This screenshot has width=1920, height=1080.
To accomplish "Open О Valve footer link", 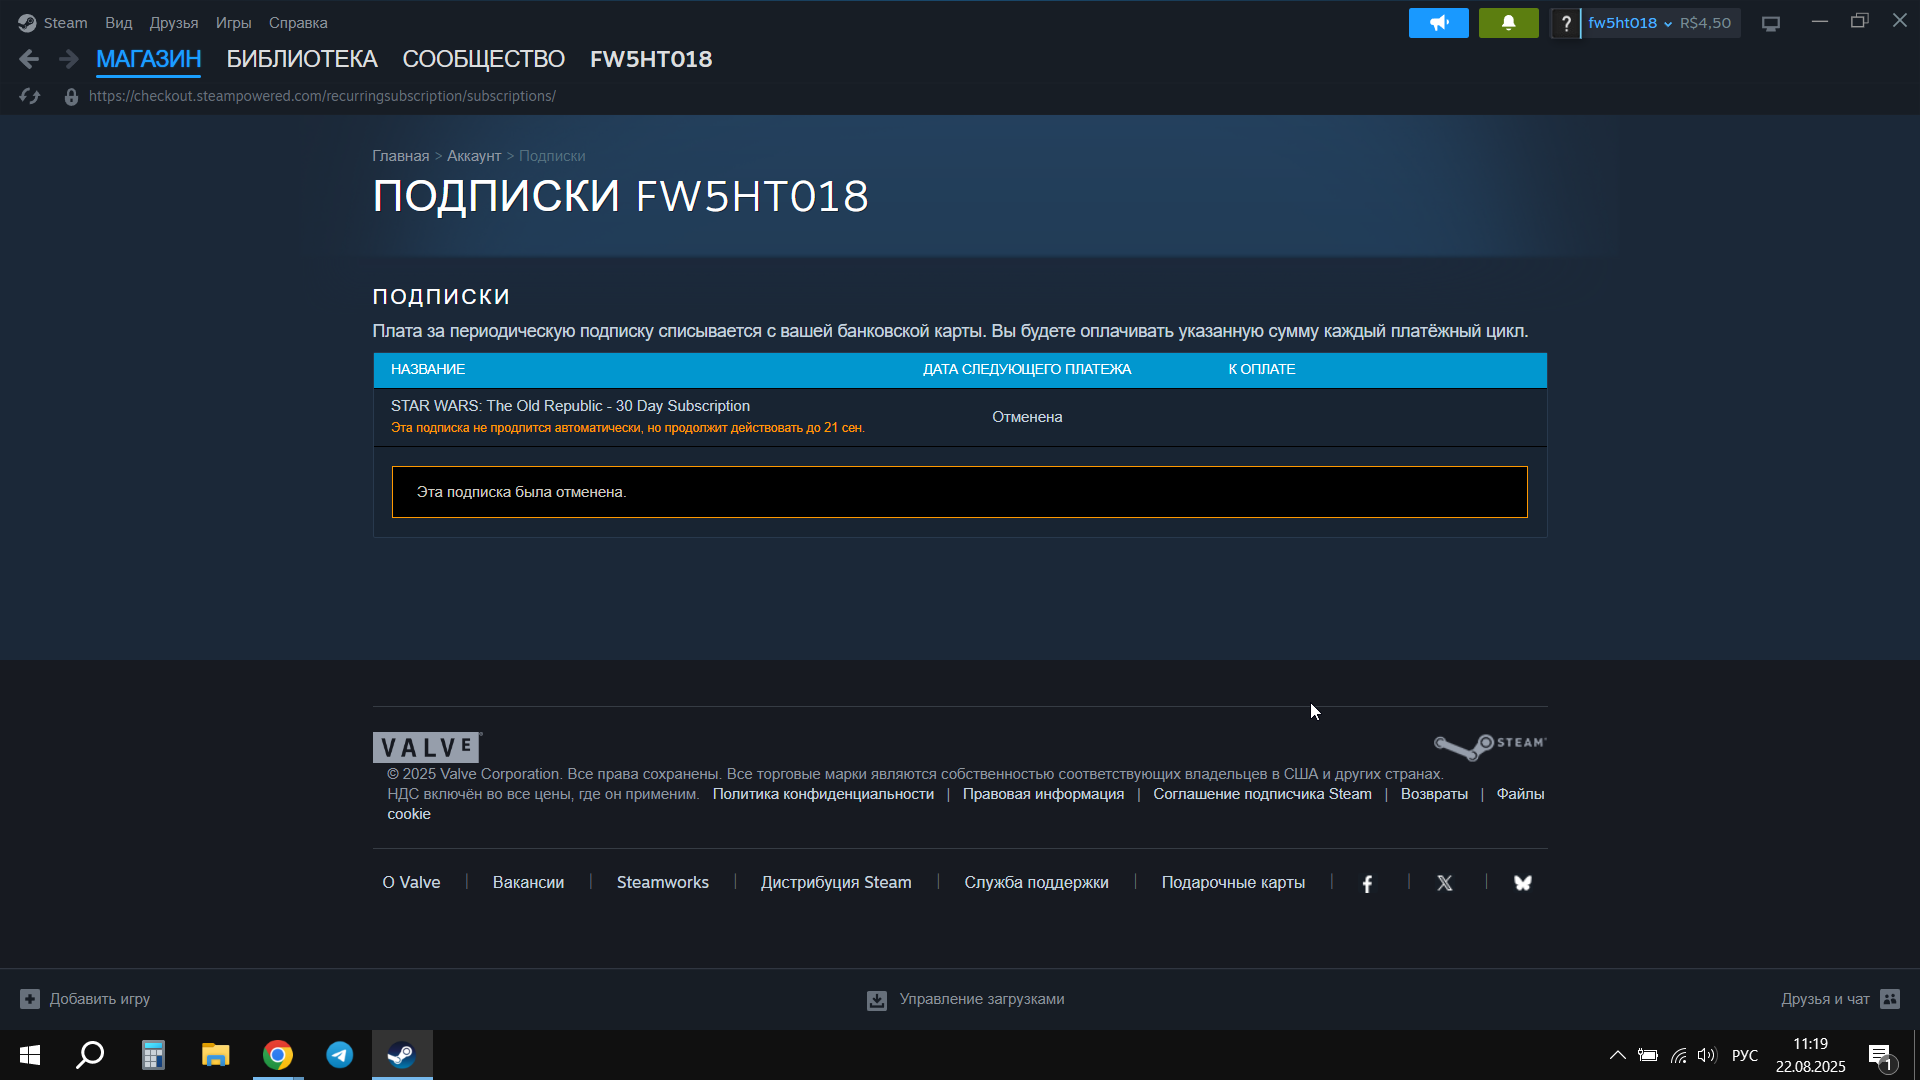I will pyautogui.click(x=411, y=883).
